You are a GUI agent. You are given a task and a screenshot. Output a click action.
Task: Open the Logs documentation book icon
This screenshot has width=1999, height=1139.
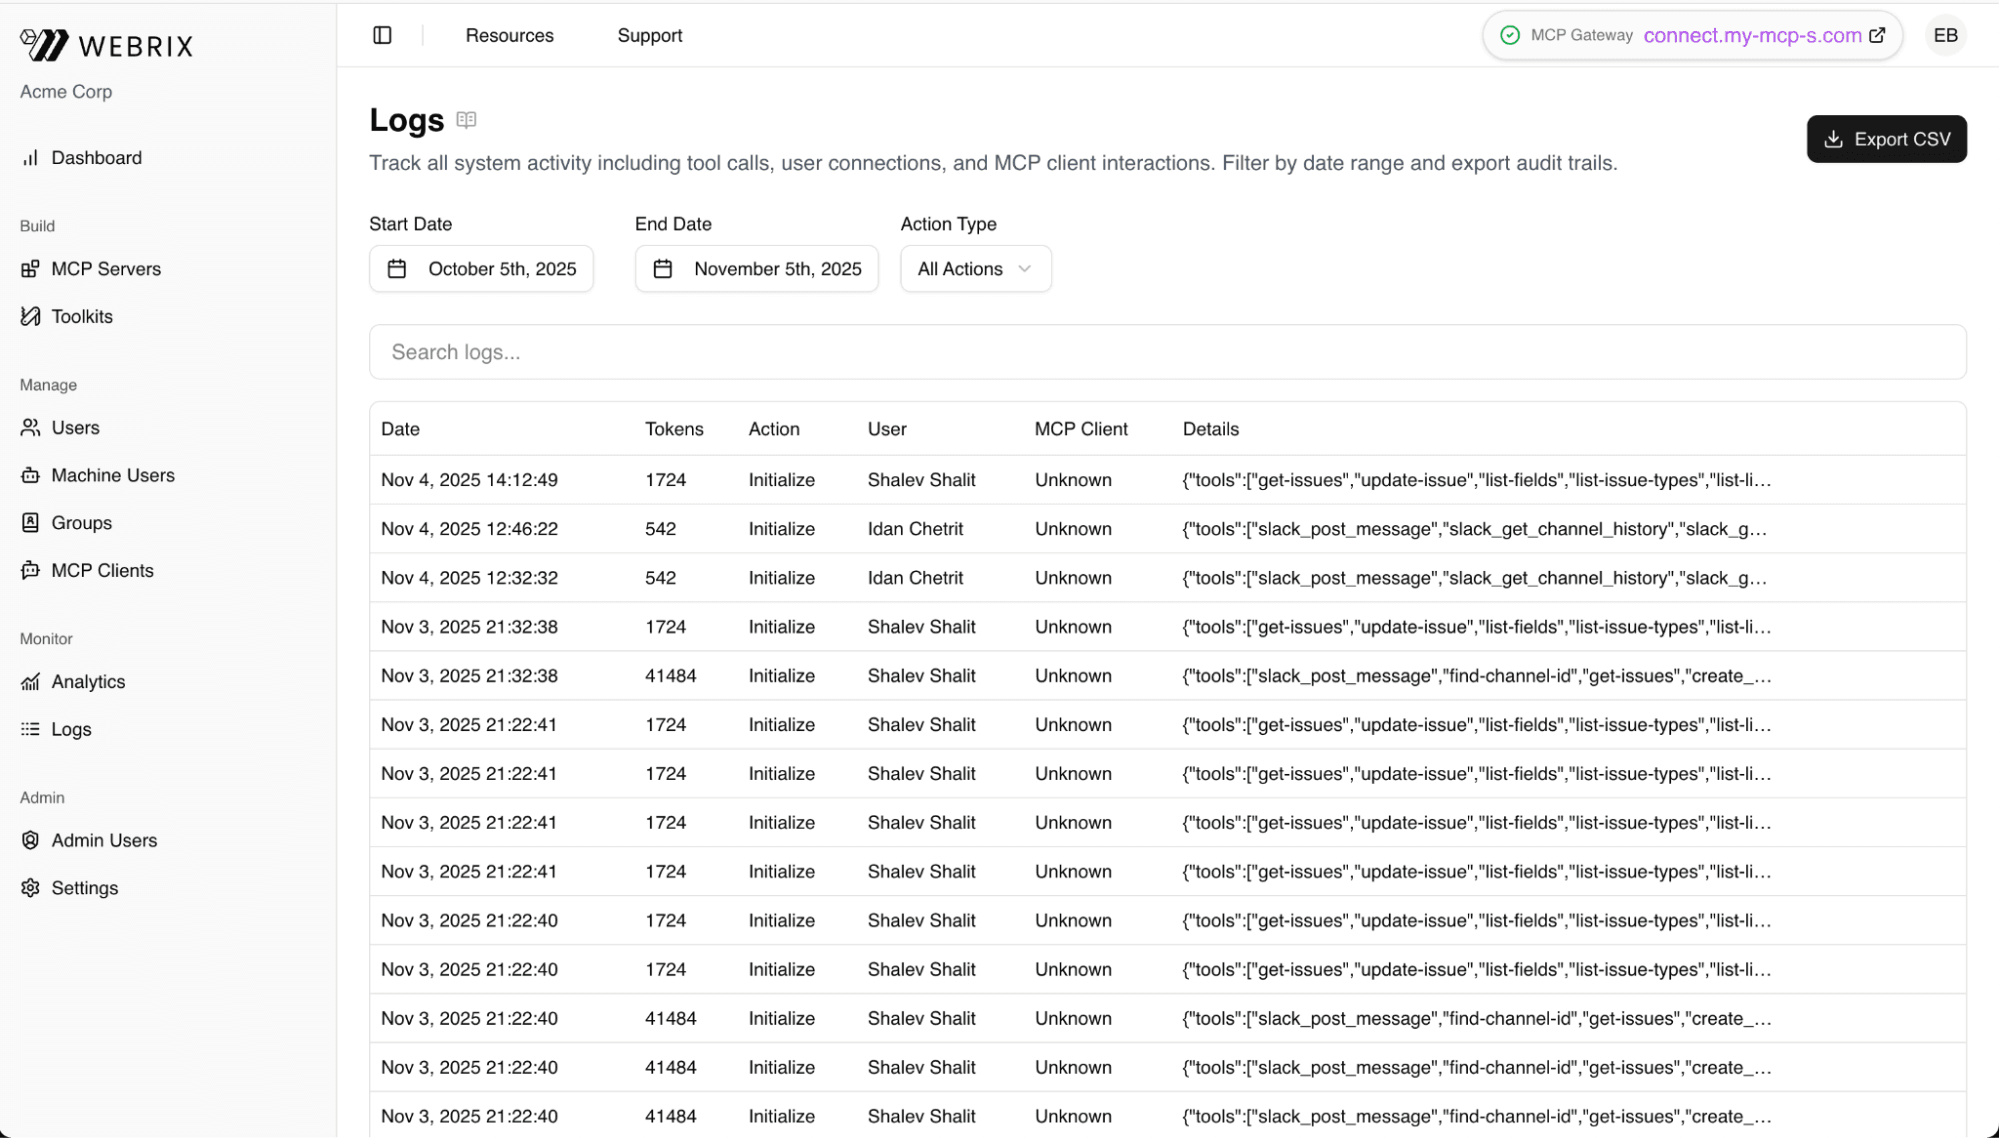coord(466,119)
